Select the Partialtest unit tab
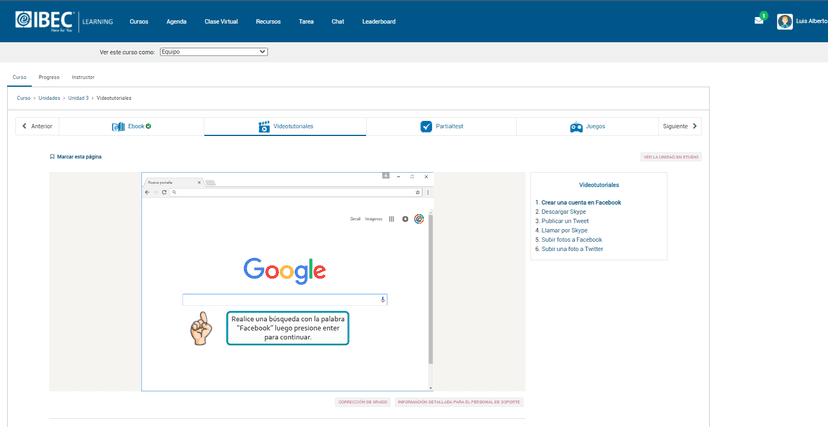Viewport: 828px width, 427px height. point(441,127)
